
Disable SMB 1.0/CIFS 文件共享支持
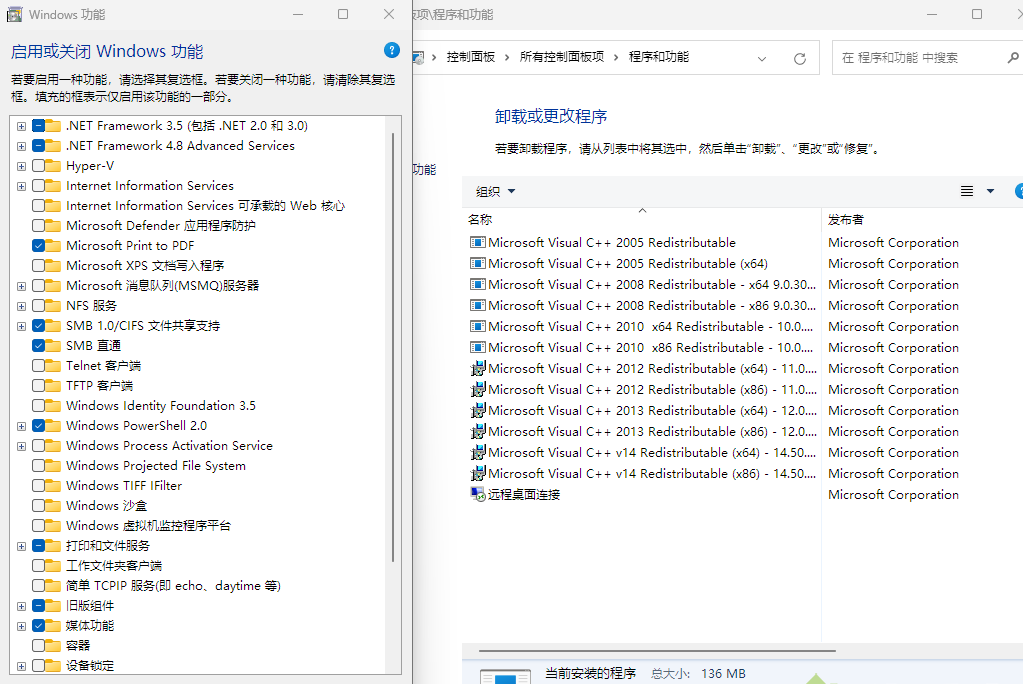40,325
